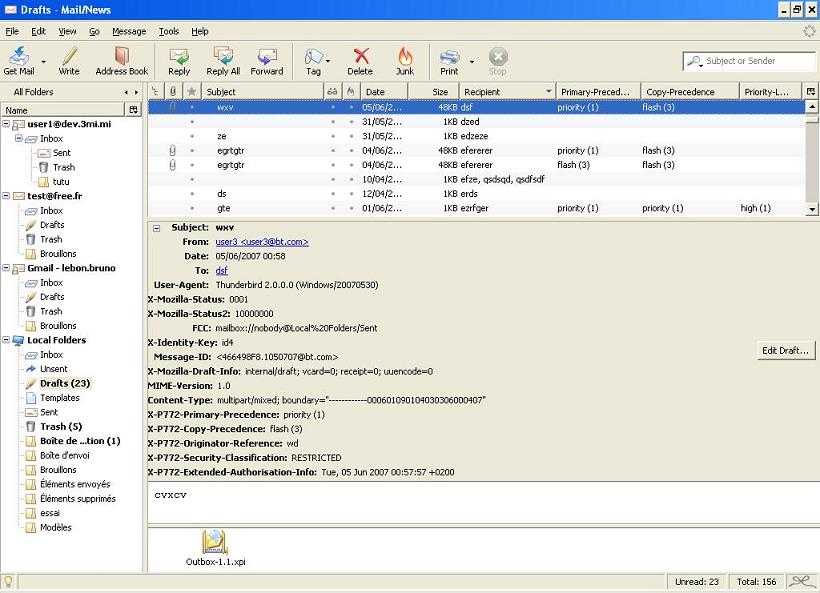Click the attachment column header

171,91
